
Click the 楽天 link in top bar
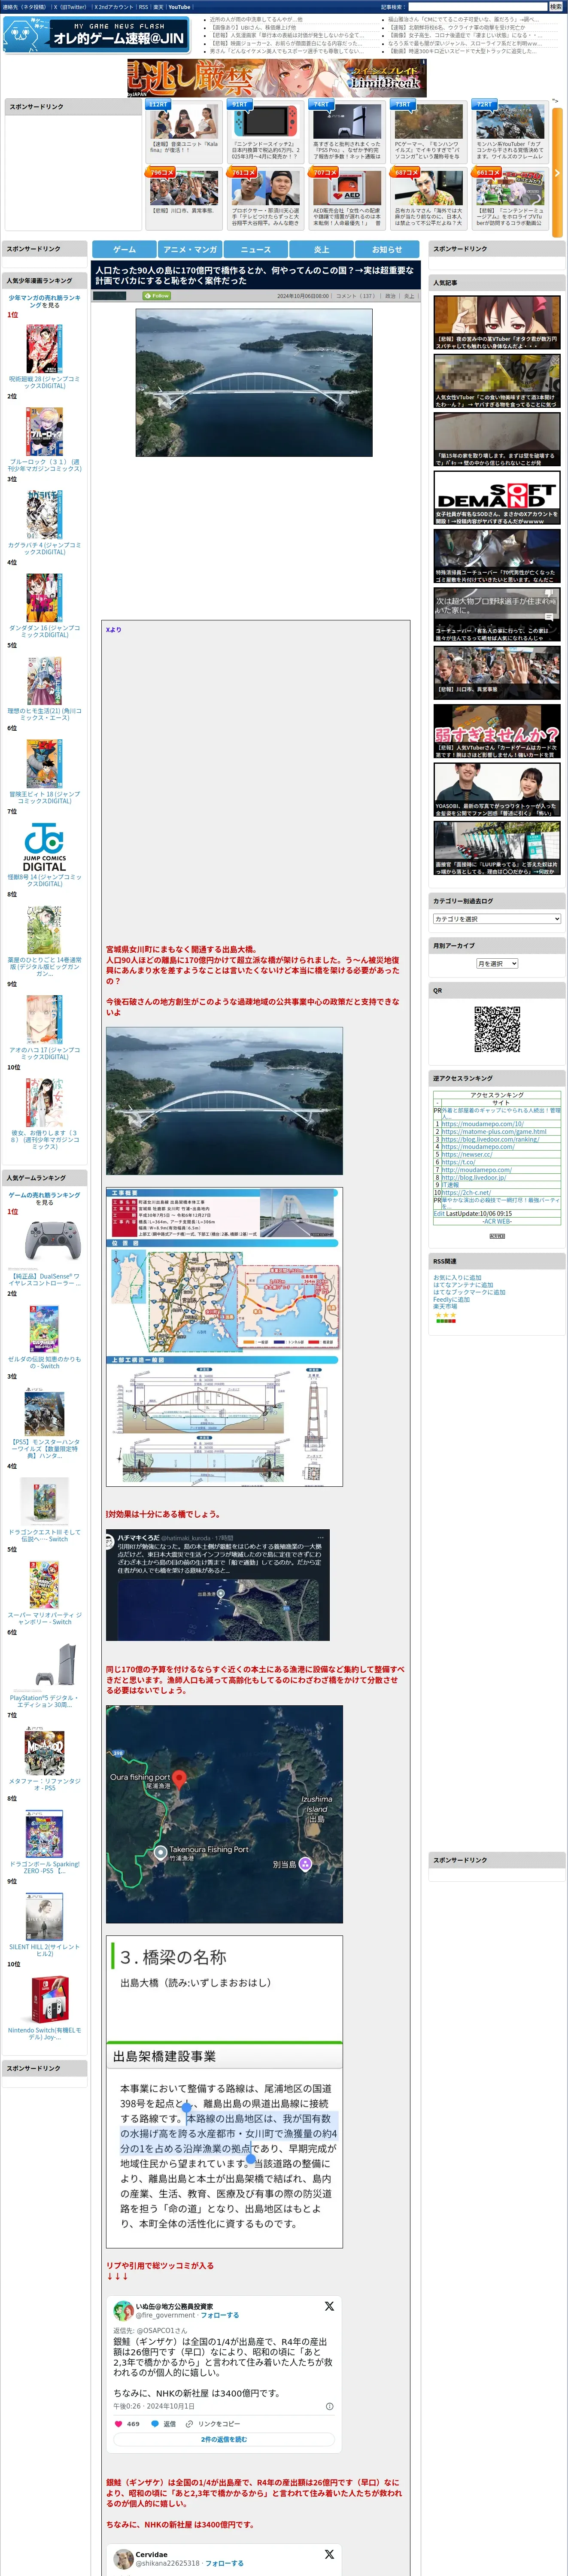(158, 7)
